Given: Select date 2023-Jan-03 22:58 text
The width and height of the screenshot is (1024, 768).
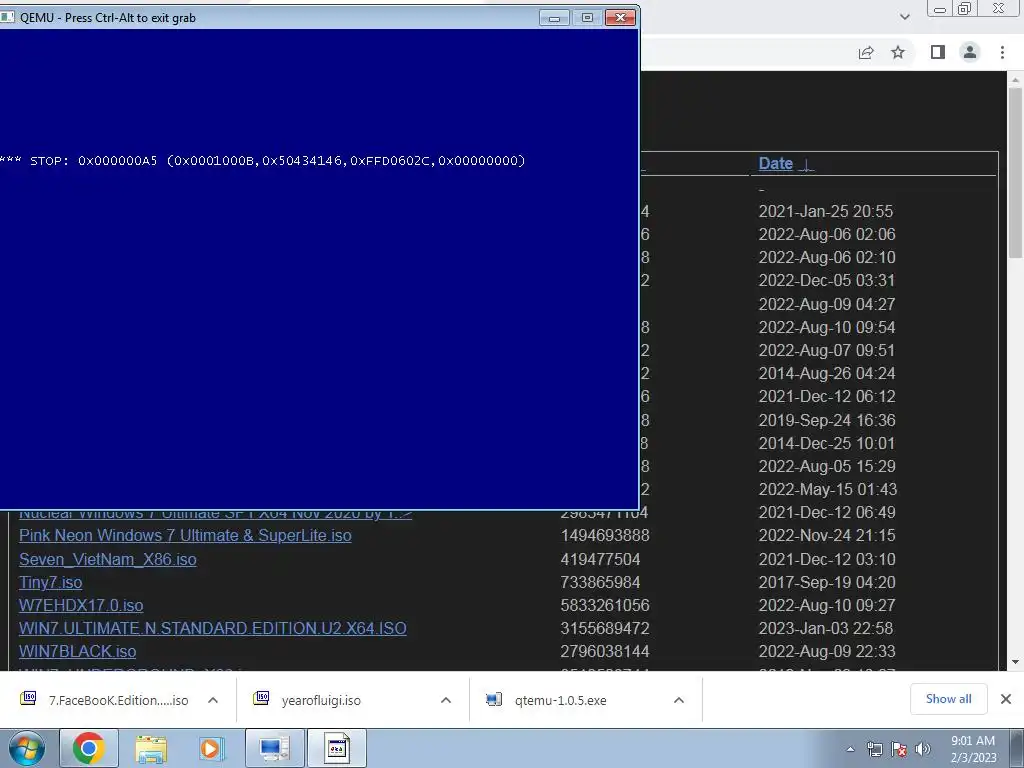Looking at the screenshot, I should (x=826, y=628).
